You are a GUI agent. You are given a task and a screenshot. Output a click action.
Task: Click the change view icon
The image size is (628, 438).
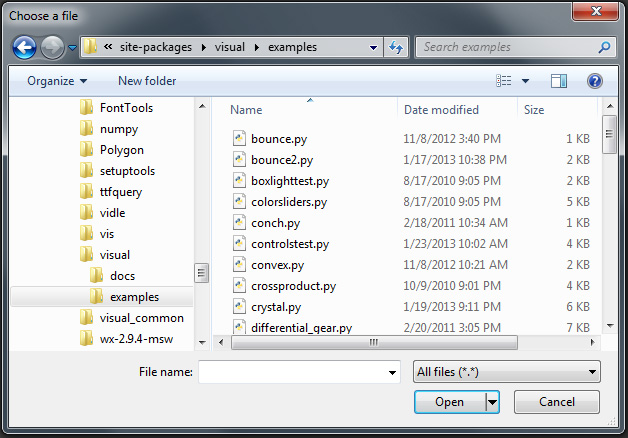(x=504, y=81)
